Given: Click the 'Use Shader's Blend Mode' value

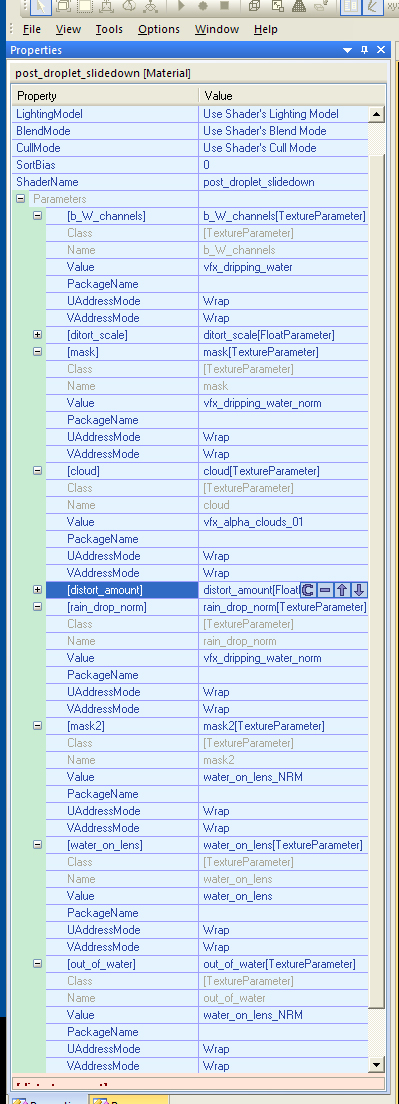Looking at the screenshot, I should [265, 131].
